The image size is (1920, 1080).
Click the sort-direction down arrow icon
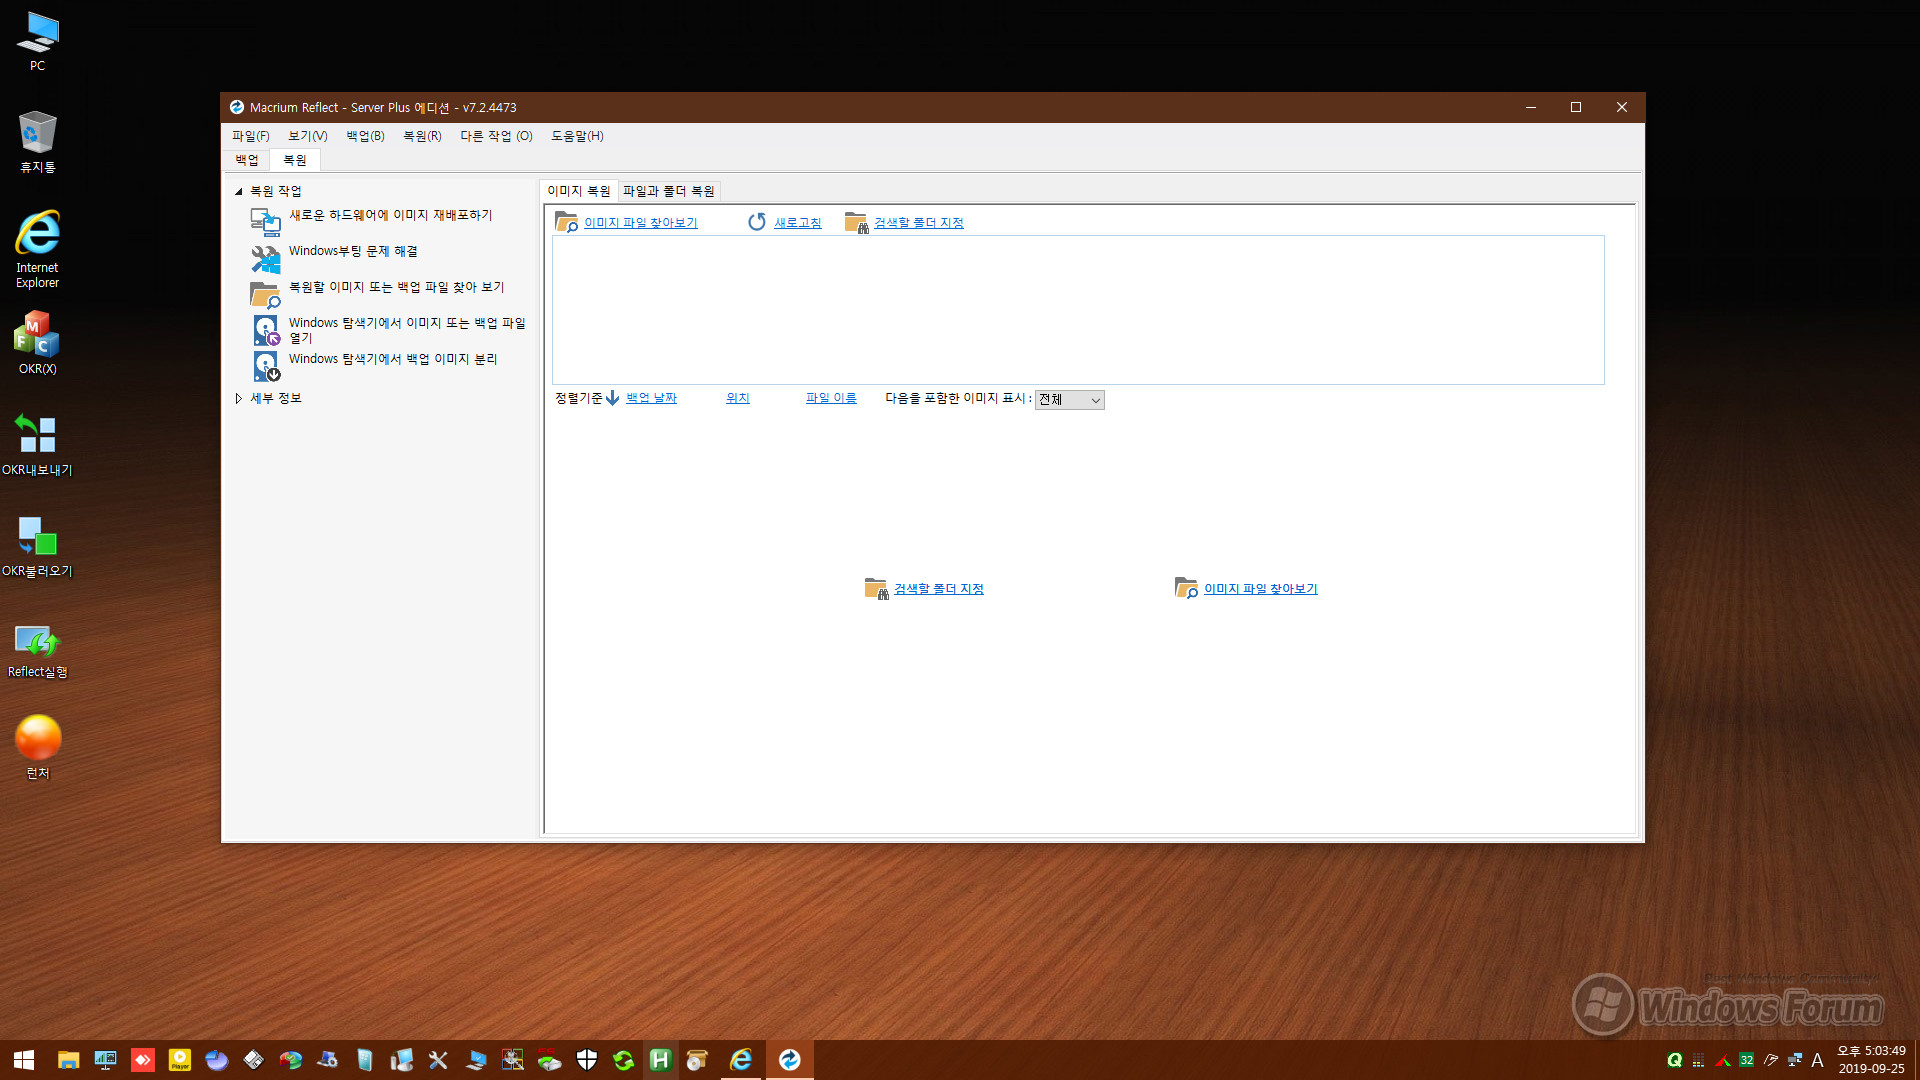612,398
